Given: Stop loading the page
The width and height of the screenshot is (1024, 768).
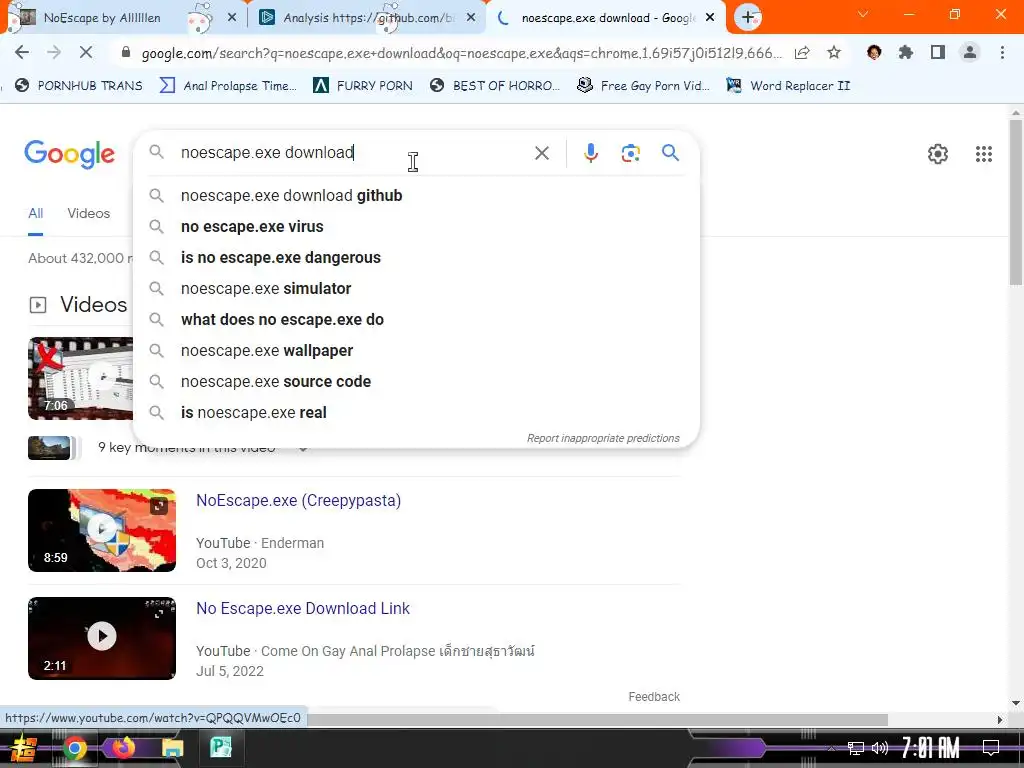Looking at the screenshot, I should (86, 52).
